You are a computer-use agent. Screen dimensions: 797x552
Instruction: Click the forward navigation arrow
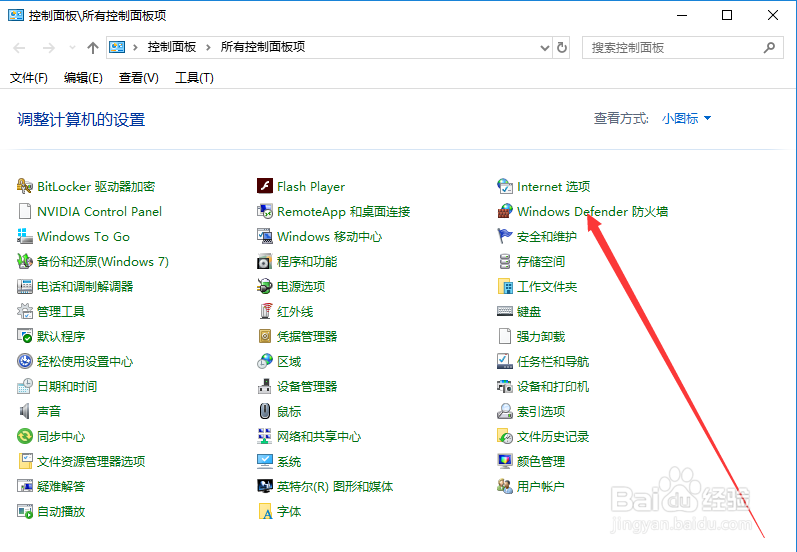point(49,48)
